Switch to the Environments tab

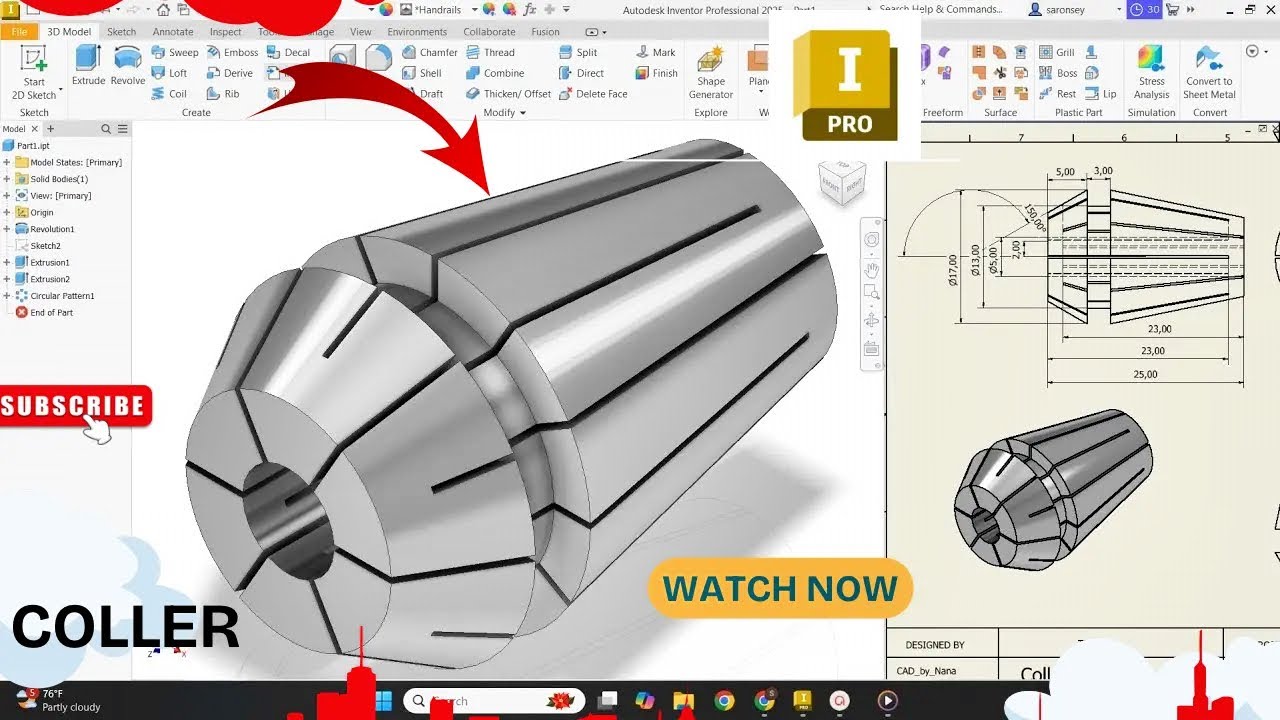(x=417, y=31)
